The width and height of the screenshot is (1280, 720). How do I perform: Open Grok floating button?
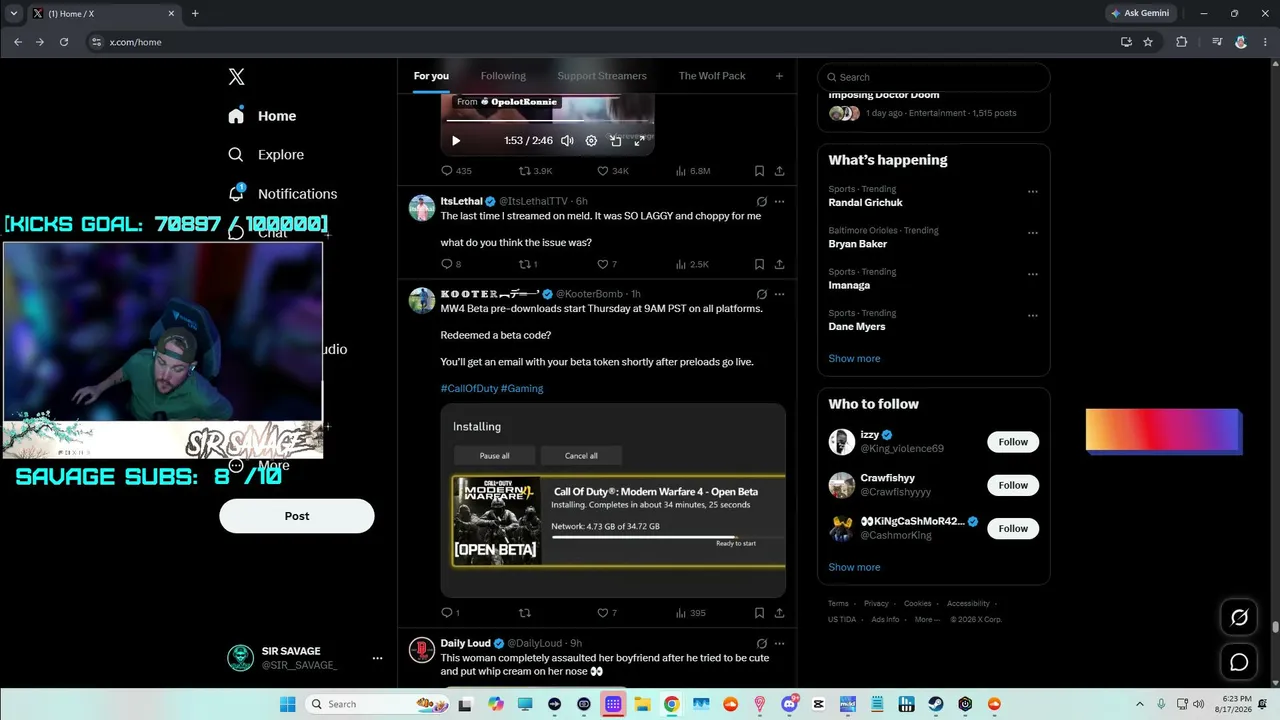point(1239,617)
